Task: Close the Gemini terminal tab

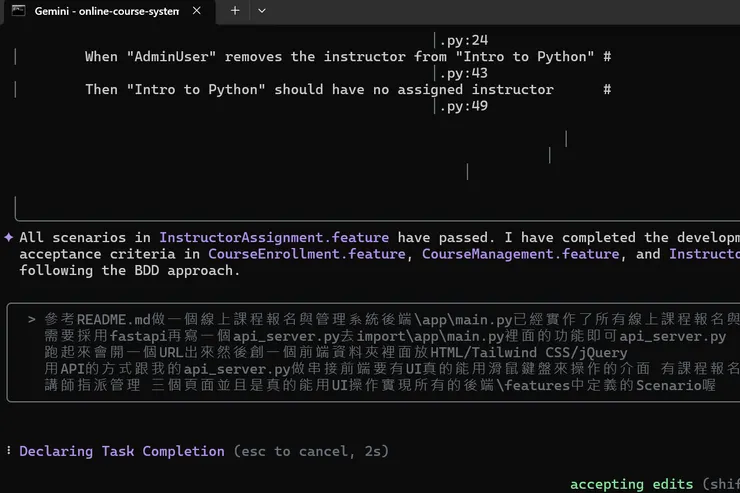Action: 197,10
